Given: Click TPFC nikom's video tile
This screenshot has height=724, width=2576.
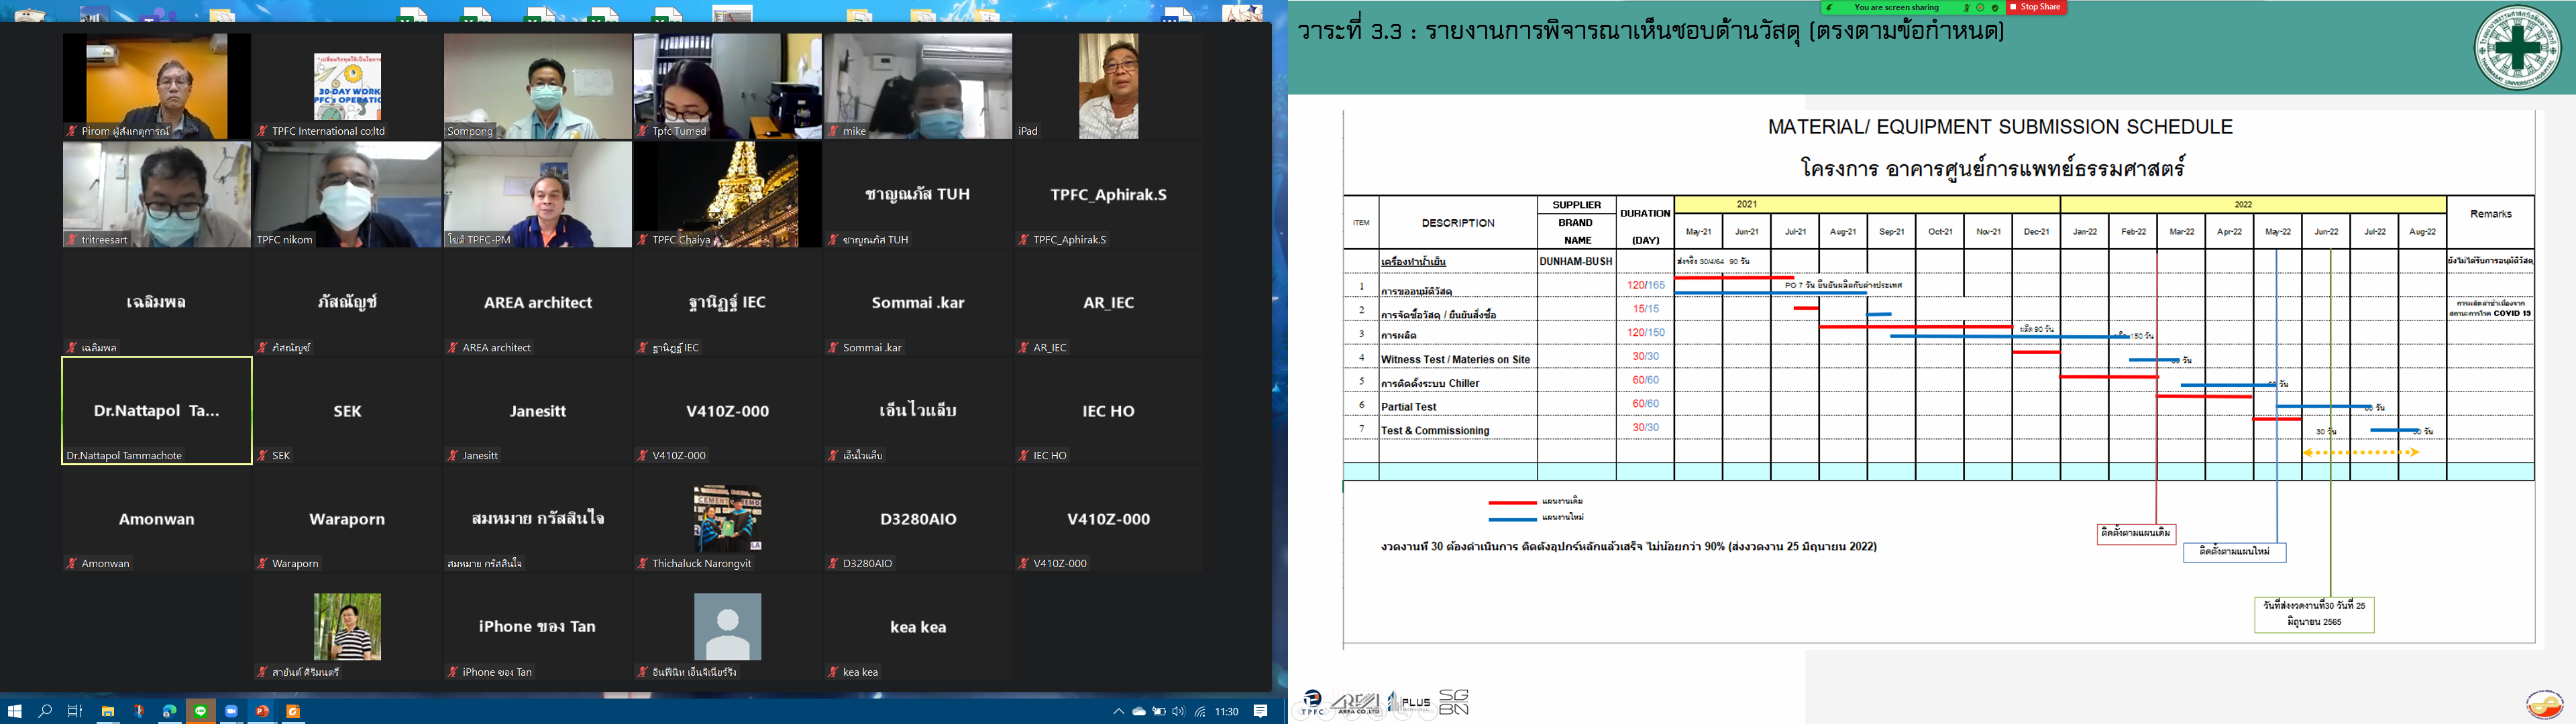Looking at the screenshot, I should point(347,194).
